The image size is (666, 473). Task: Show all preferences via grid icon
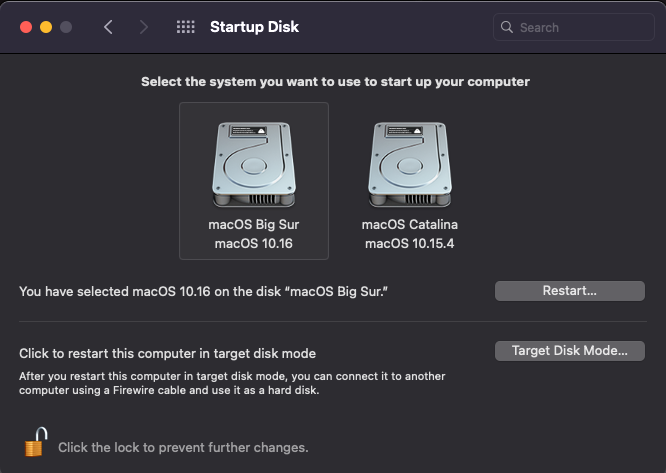coord(185,27)
